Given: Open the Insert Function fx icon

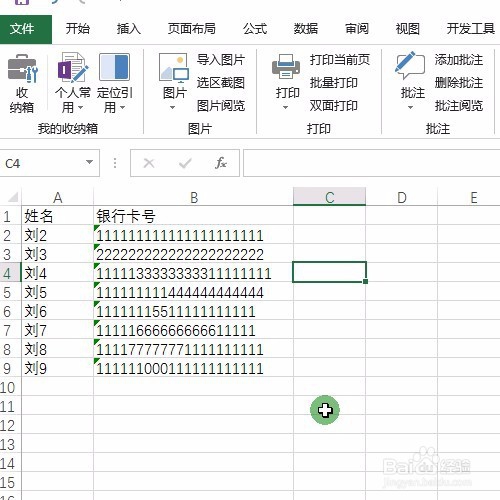Looking at the screenshot, I should (221, 163).
